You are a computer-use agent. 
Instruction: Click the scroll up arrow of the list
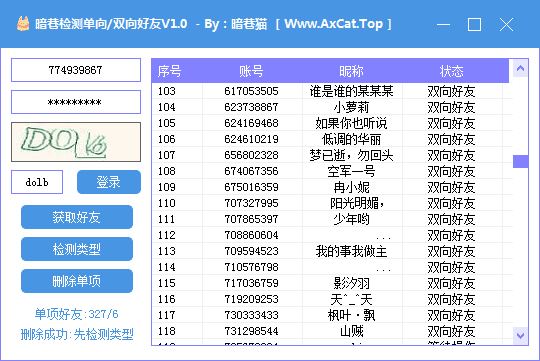tap(520, 68)
